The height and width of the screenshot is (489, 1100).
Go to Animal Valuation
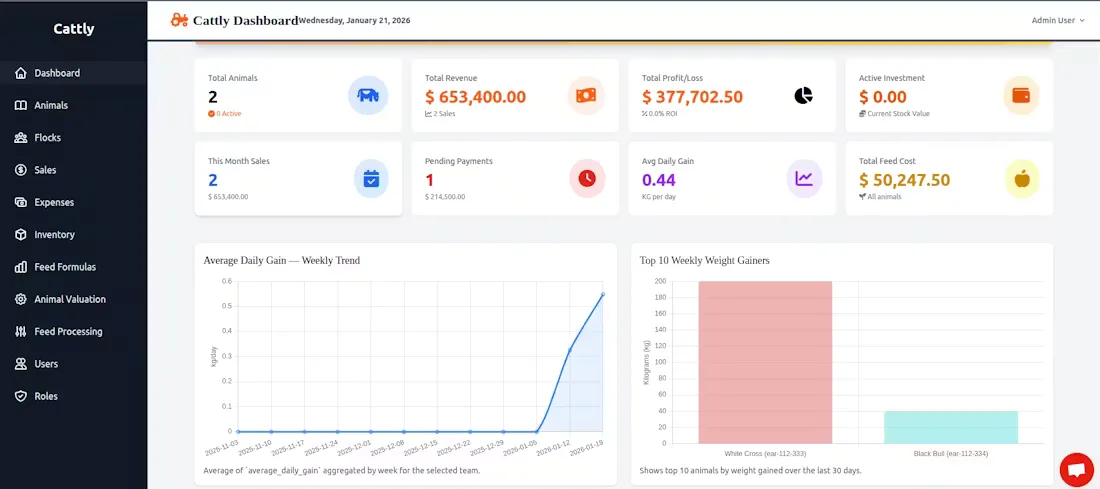pos(74,299)
